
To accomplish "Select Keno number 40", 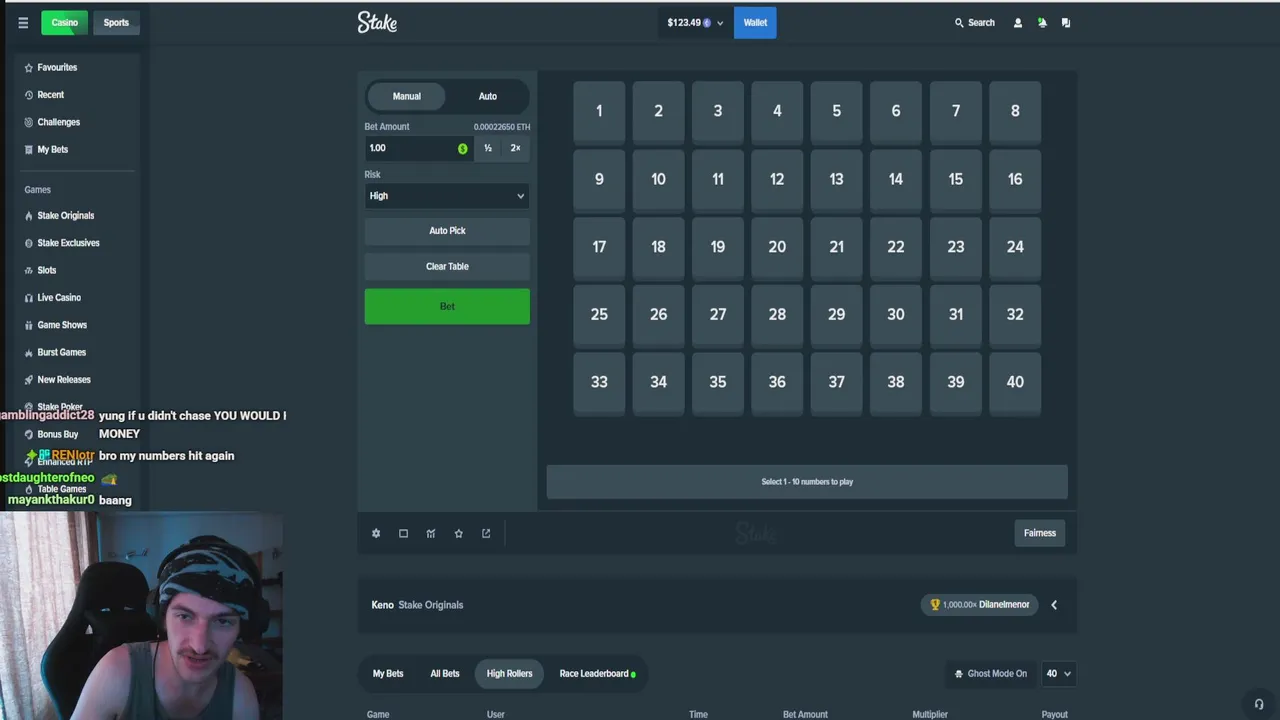I will click(x=1015, y=382).
